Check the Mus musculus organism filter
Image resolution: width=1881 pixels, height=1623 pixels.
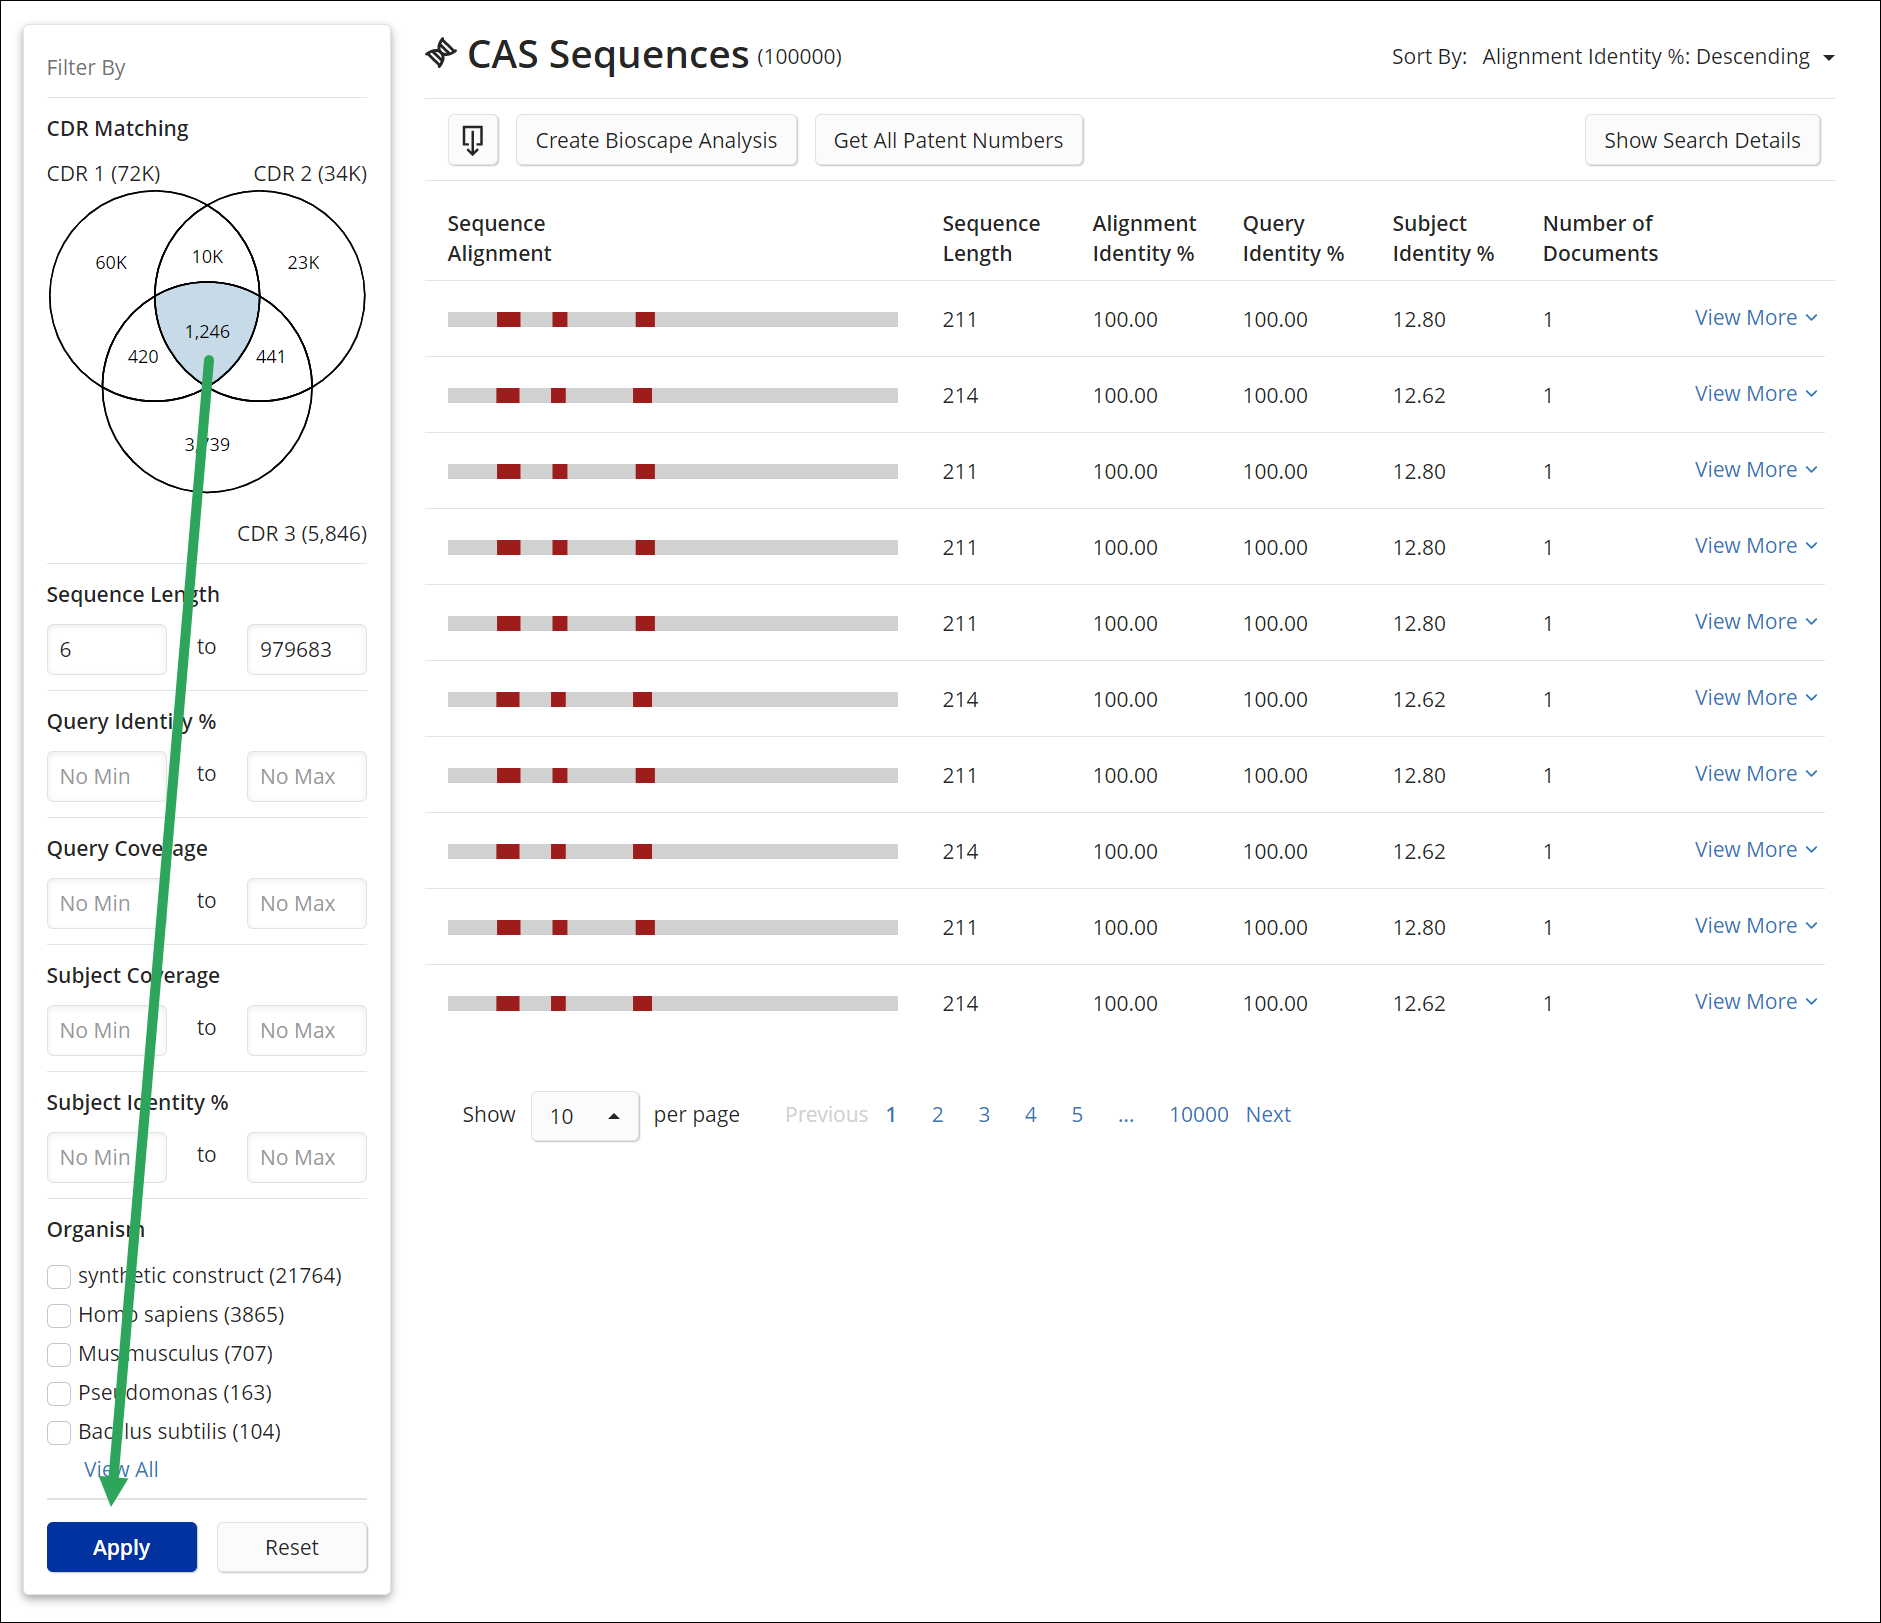tap(59, 1355)
